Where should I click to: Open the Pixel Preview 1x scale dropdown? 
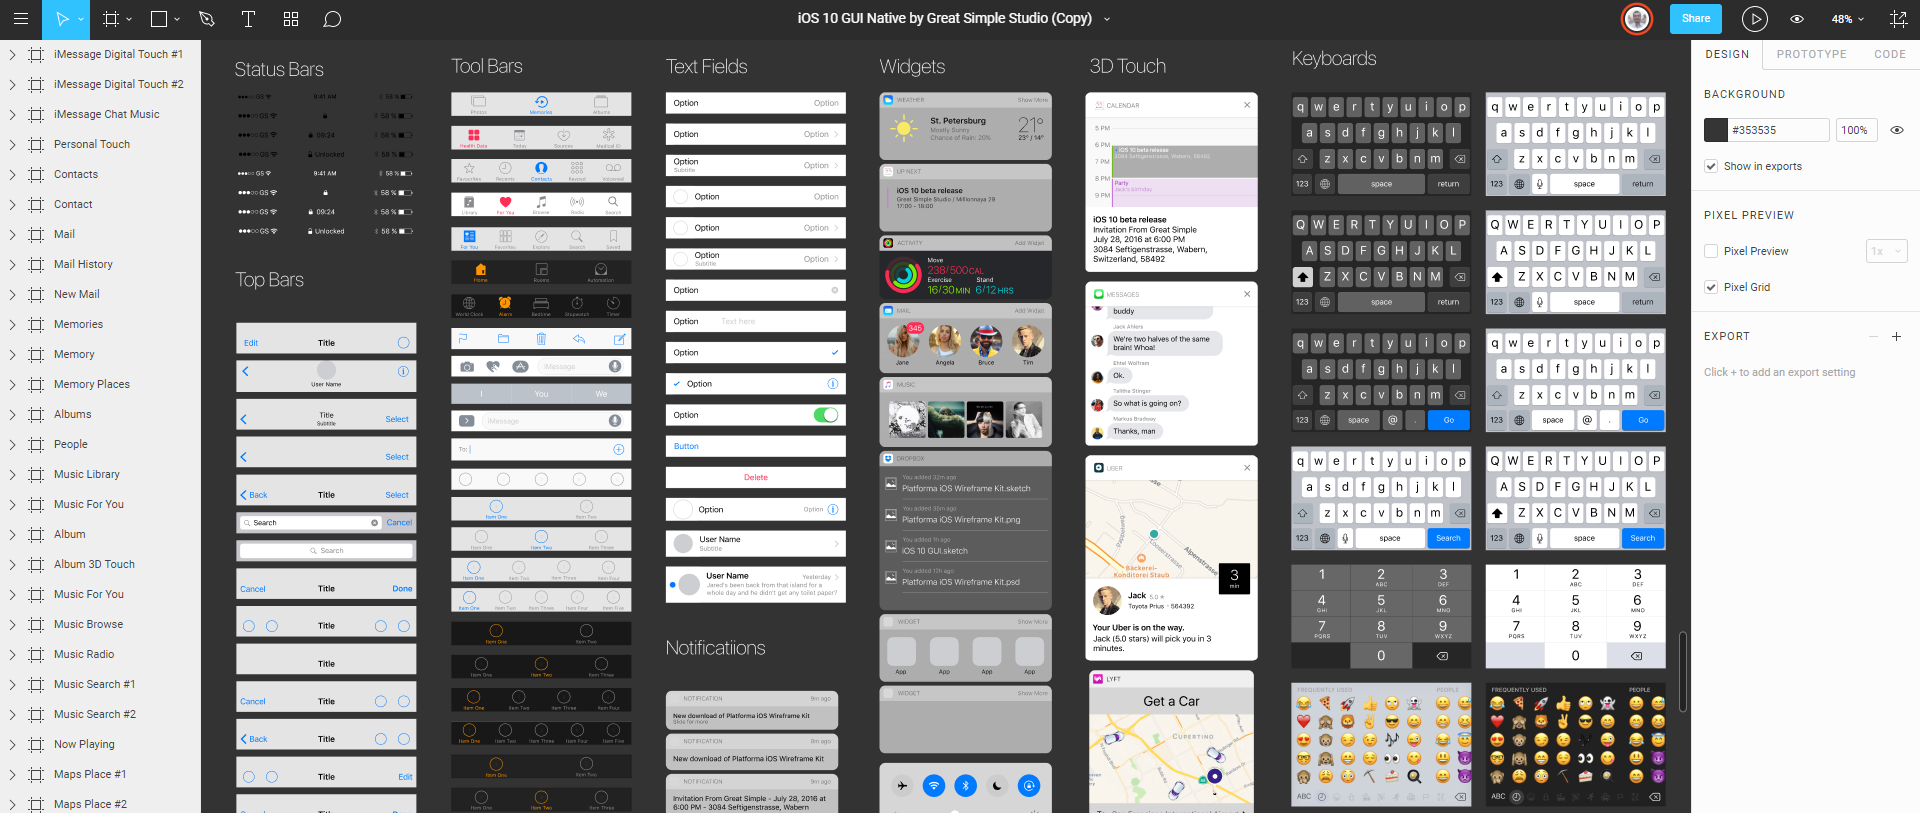1886,251
